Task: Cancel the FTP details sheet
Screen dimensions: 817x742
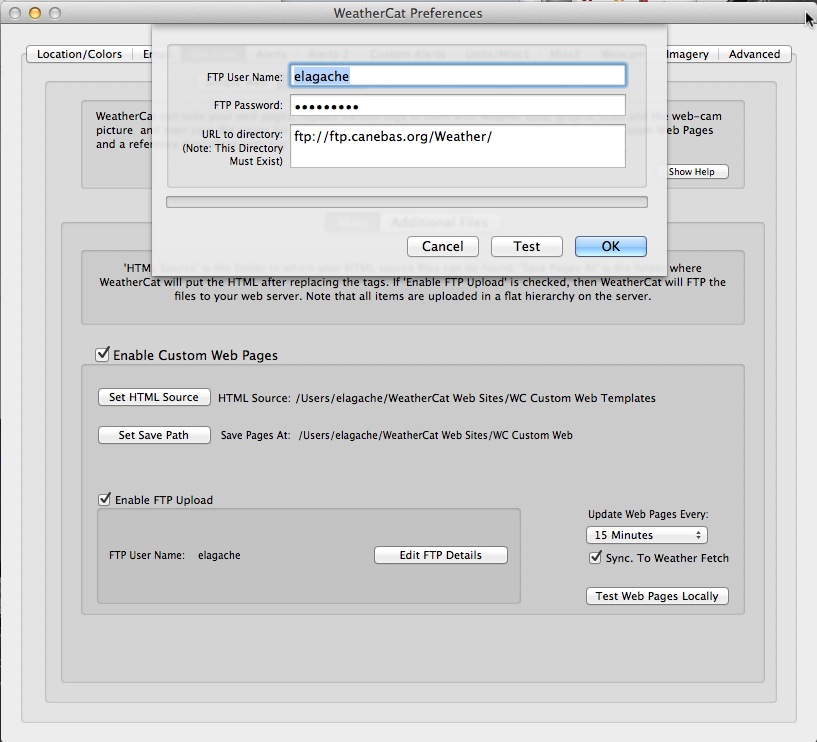Action: [442, 246]
